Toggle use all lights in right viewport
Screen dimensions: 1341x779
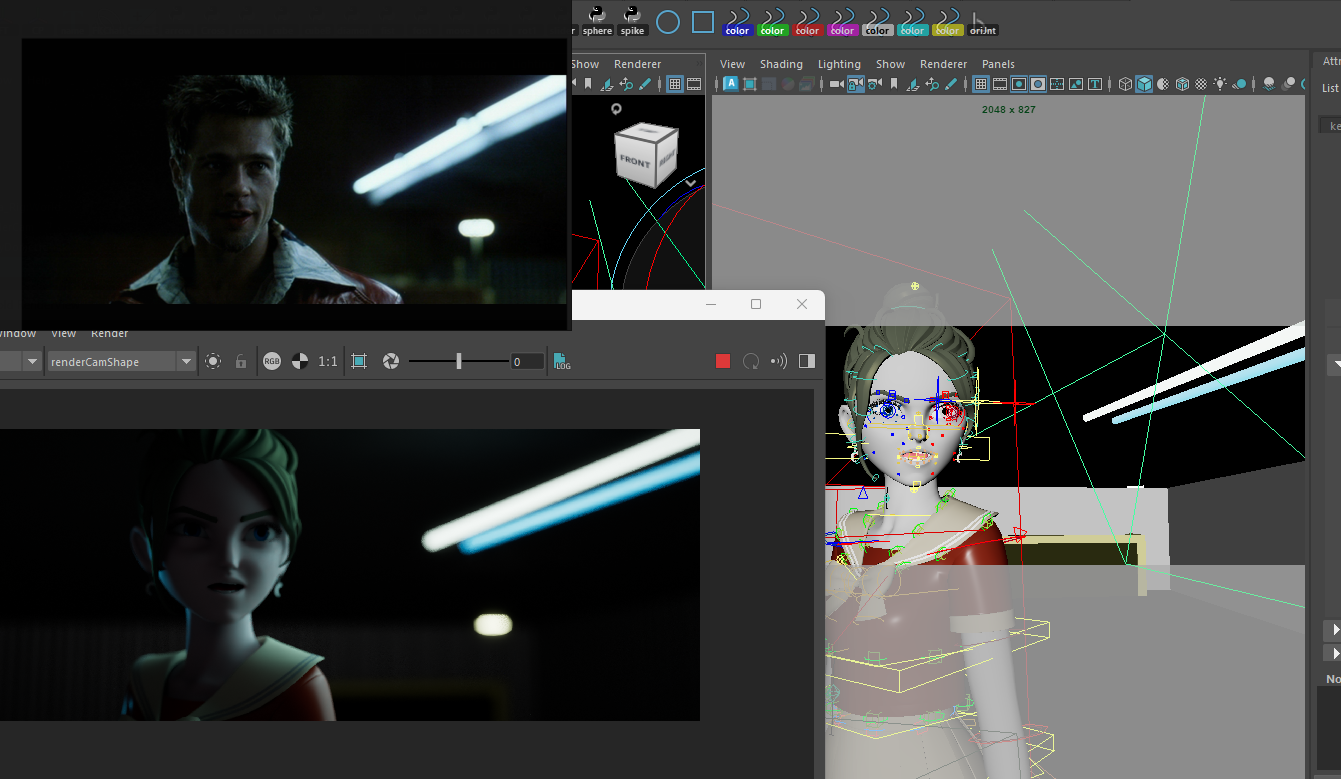click(1221, 84)
